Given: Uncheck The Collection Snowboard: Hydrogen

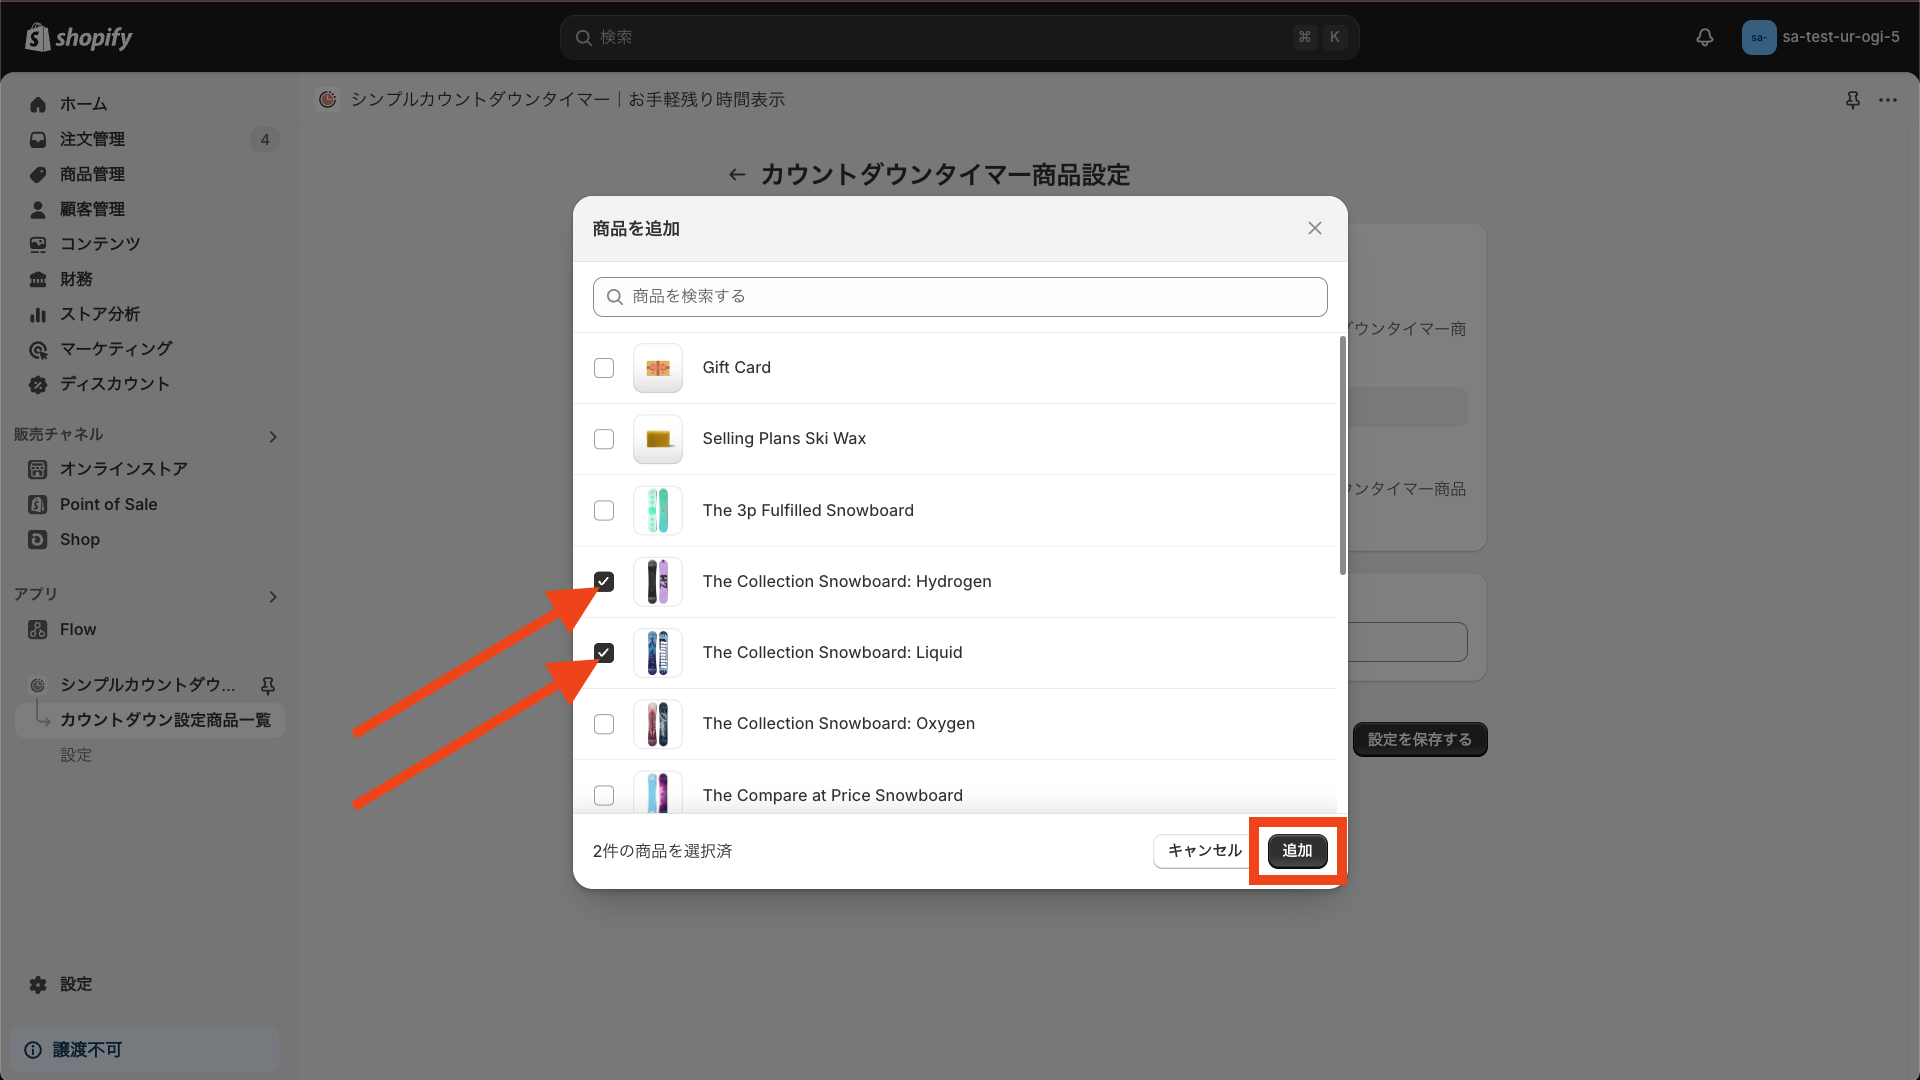Looking at the screenshot, I should 604,581.
